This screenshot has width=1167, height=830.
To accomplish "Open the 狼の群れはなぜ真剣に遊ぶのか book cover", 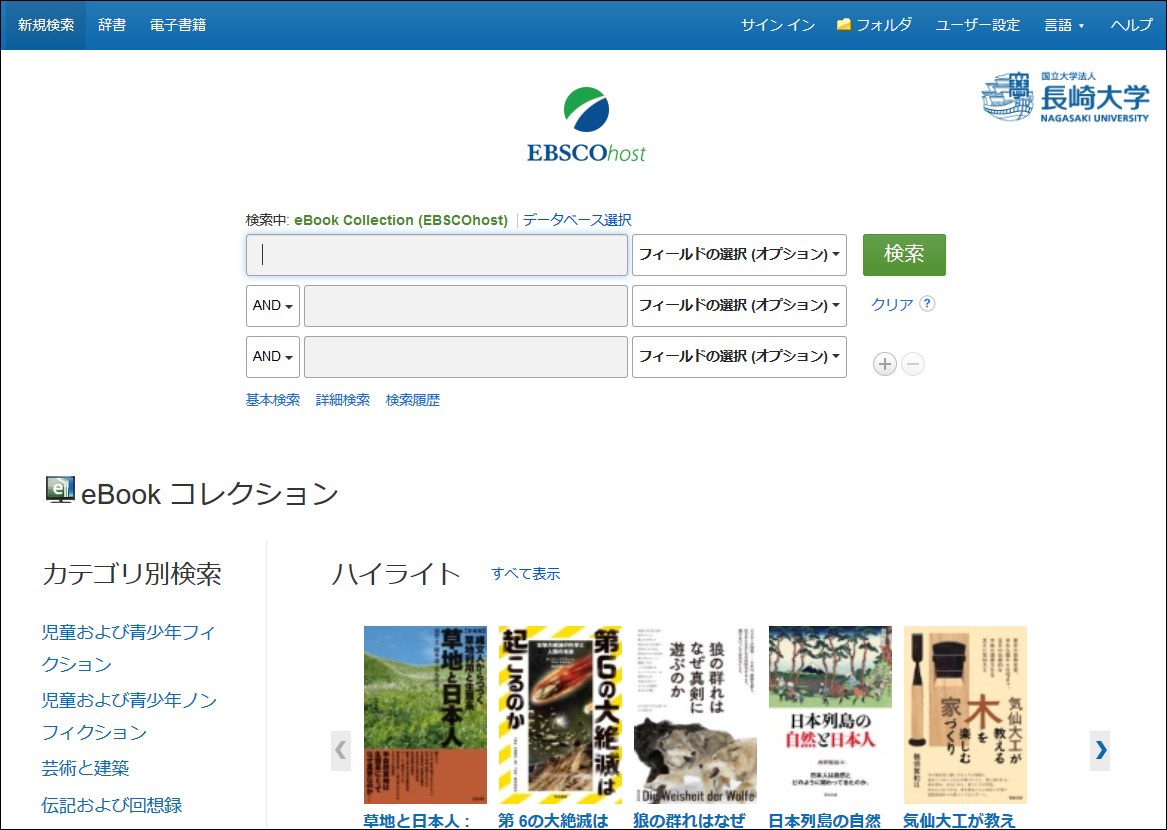I will 695,715.
